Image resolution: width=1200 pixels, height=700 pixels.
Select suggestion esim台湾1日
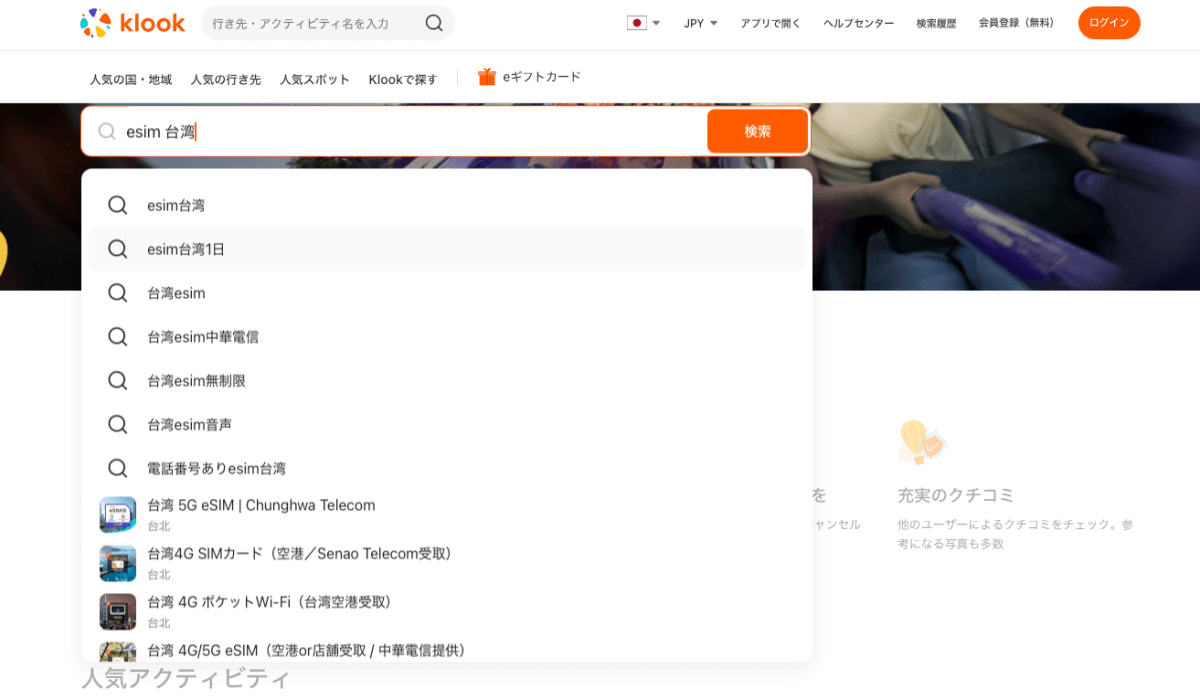pos(447,249)
